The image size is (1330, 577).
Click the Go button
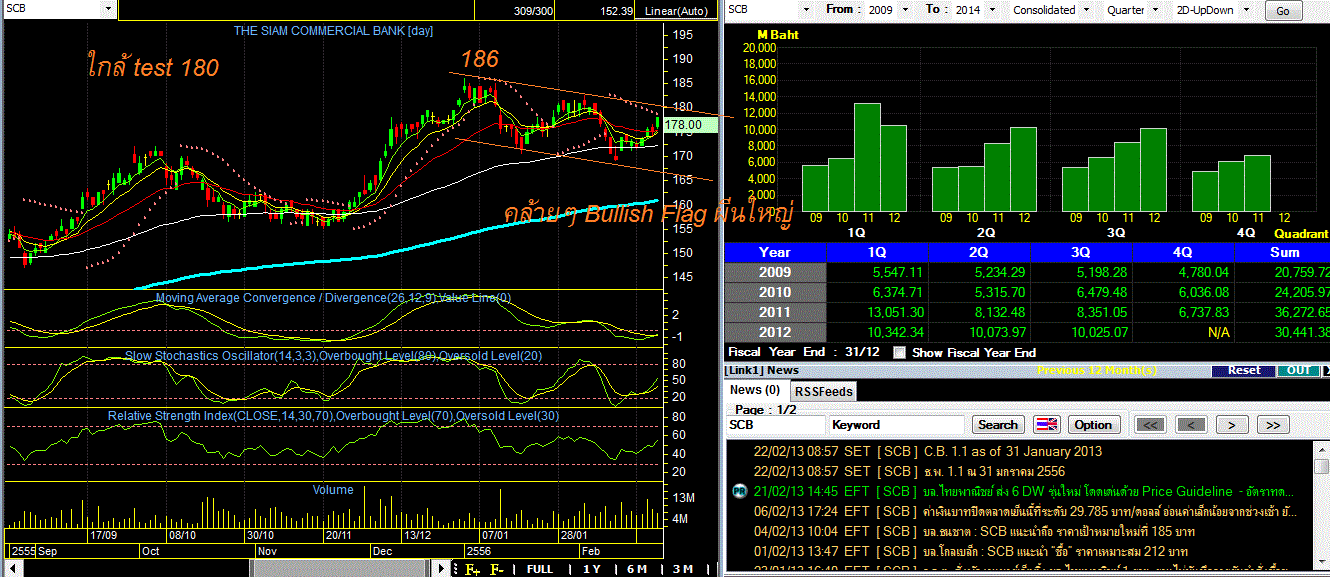point(1283,11)
